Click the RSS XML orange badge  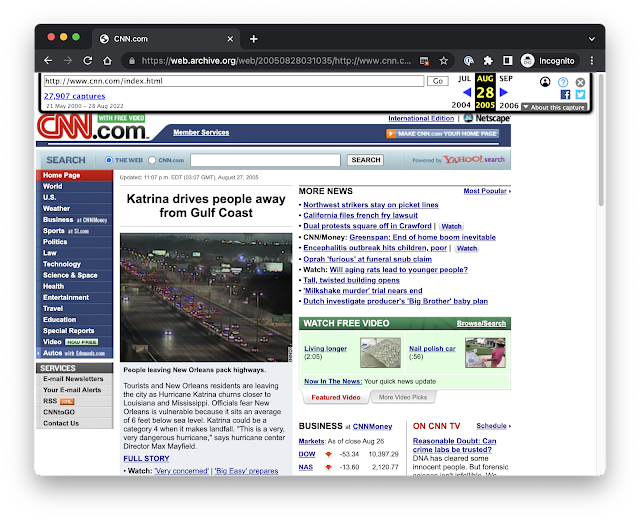[x=67, y=401]
